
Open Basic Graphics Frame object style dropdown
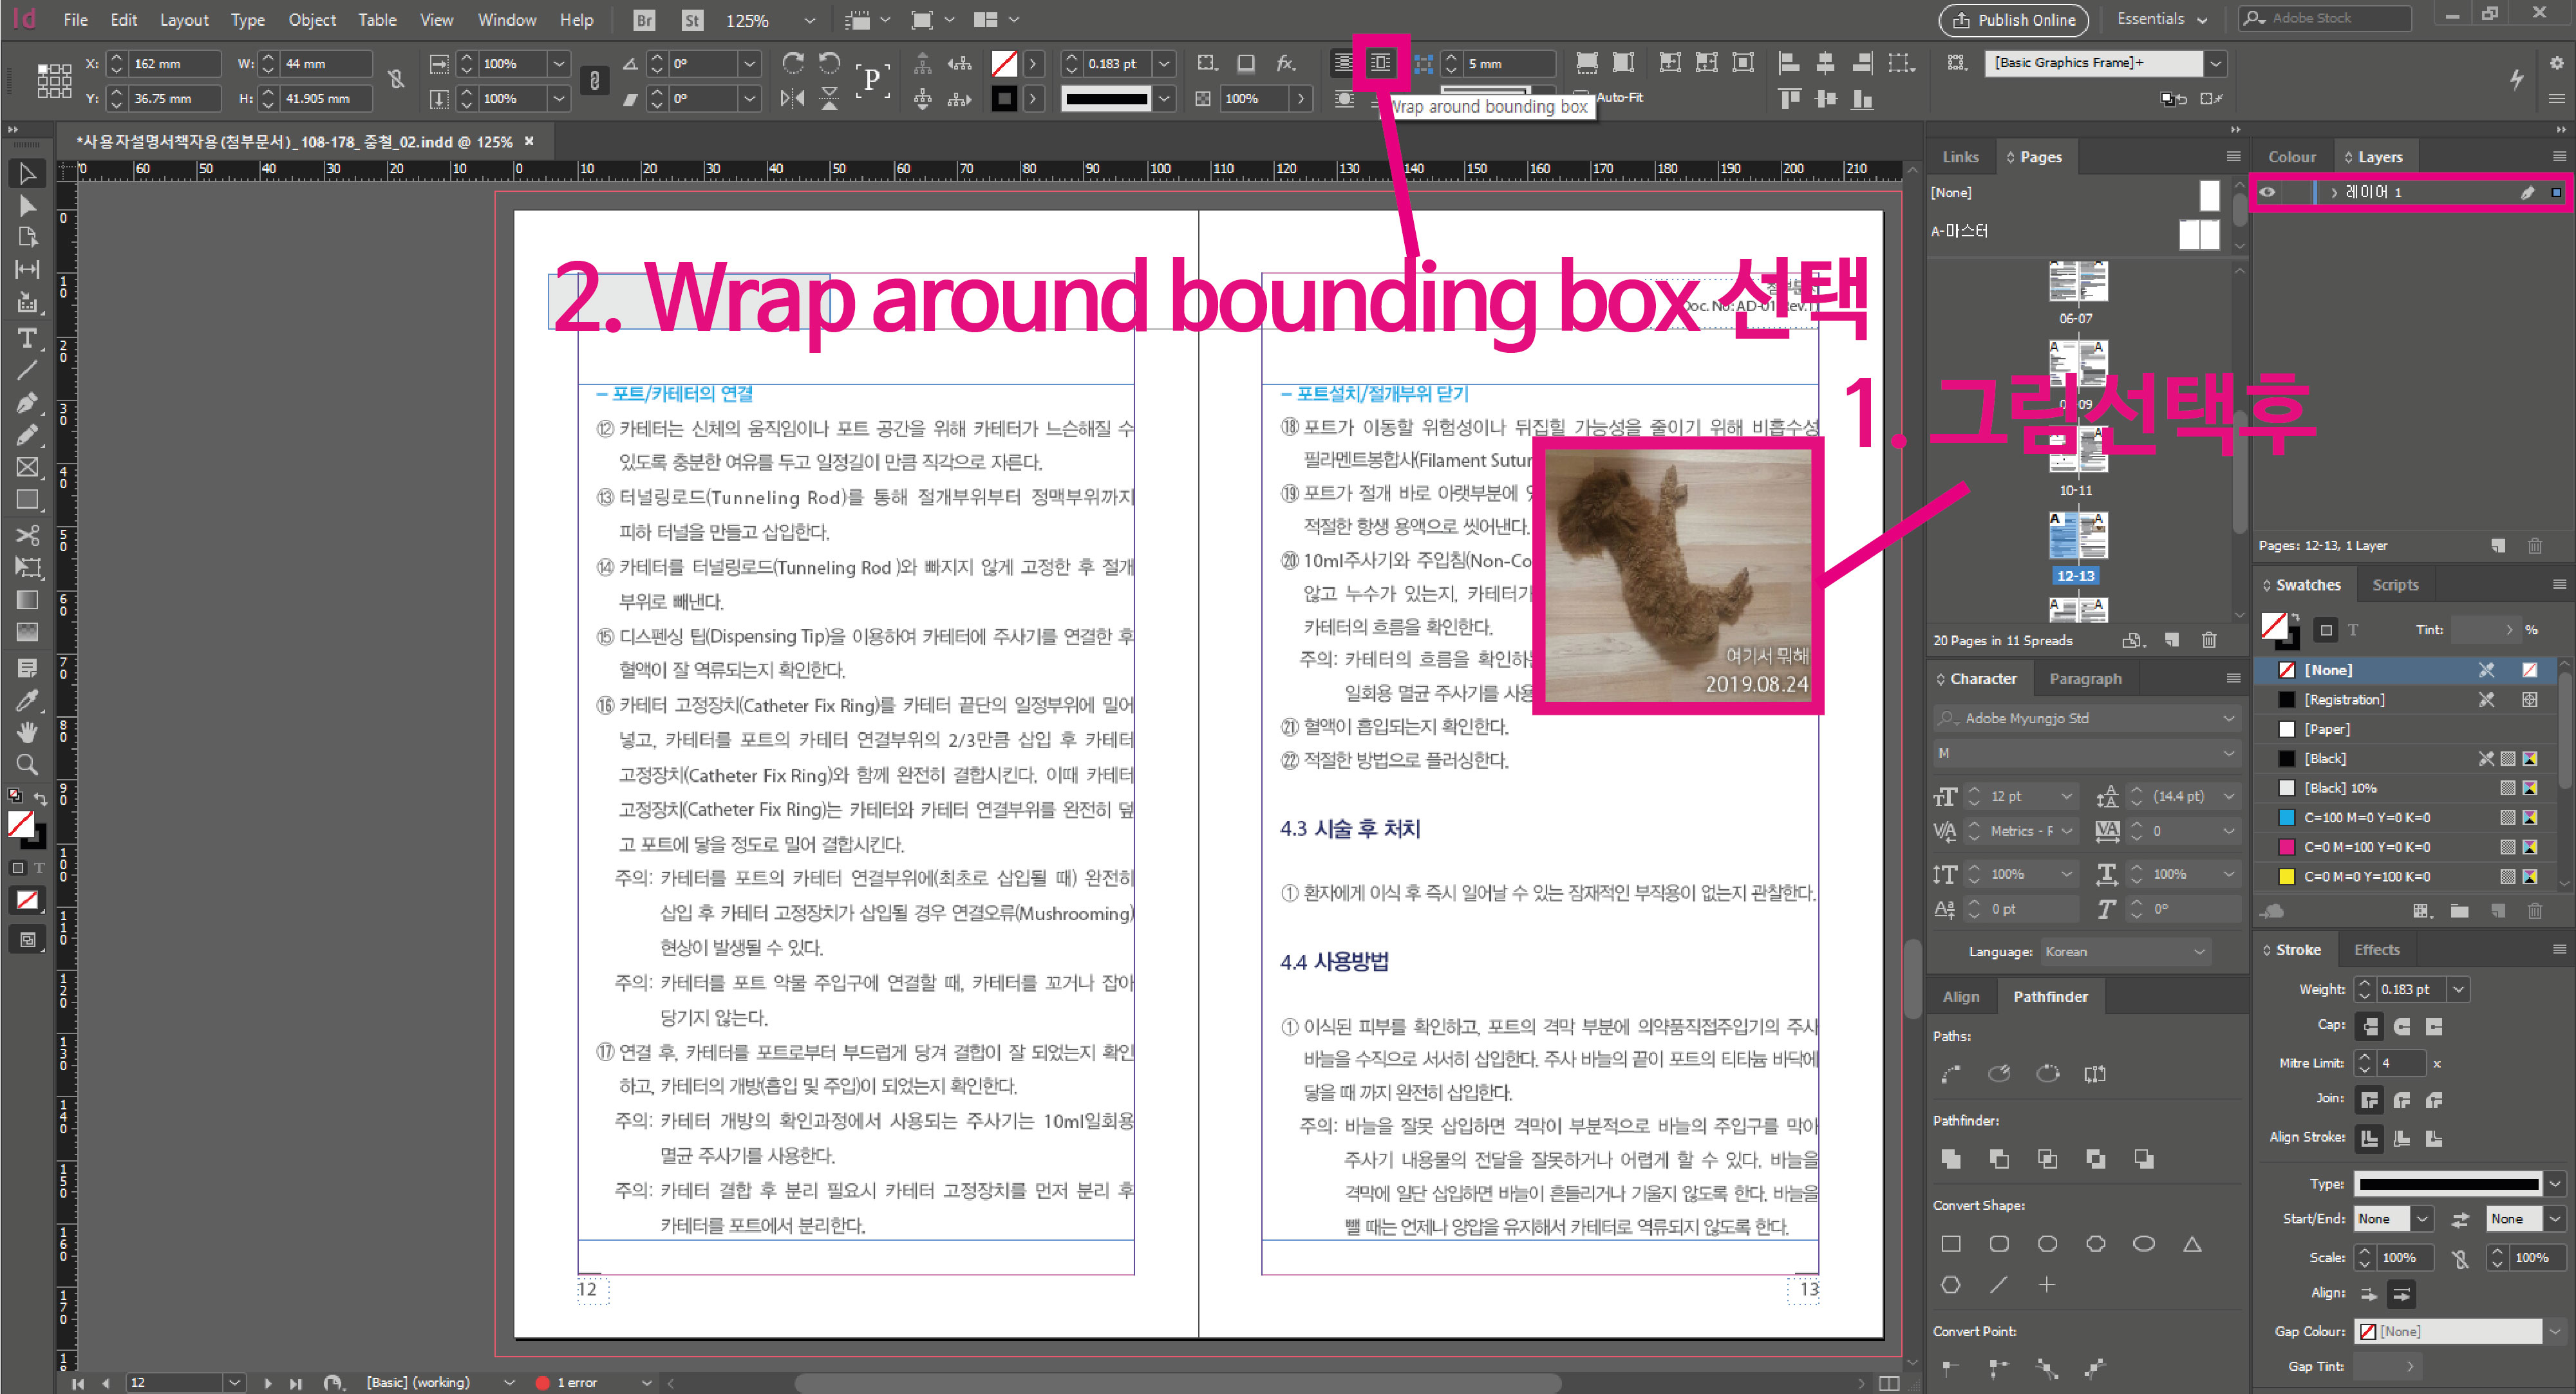tap(2216, 63)
